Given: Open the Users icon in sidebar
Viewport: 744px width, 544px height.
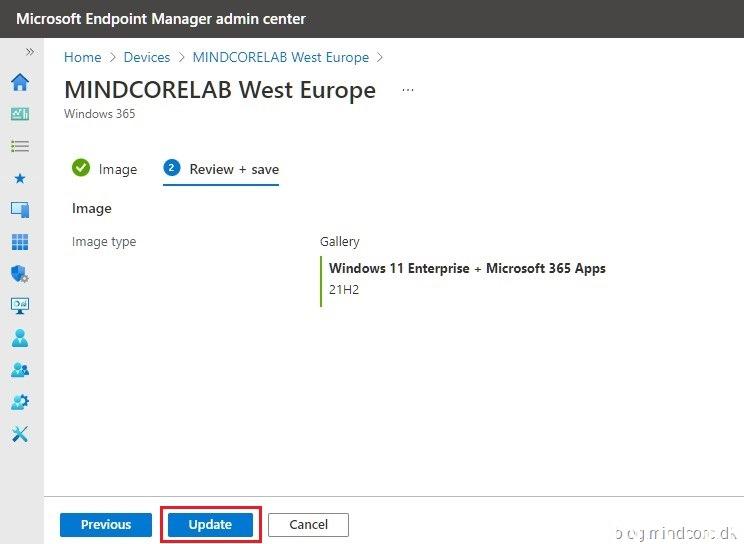Looking at the screenshot, I should (x=19, y=338).
